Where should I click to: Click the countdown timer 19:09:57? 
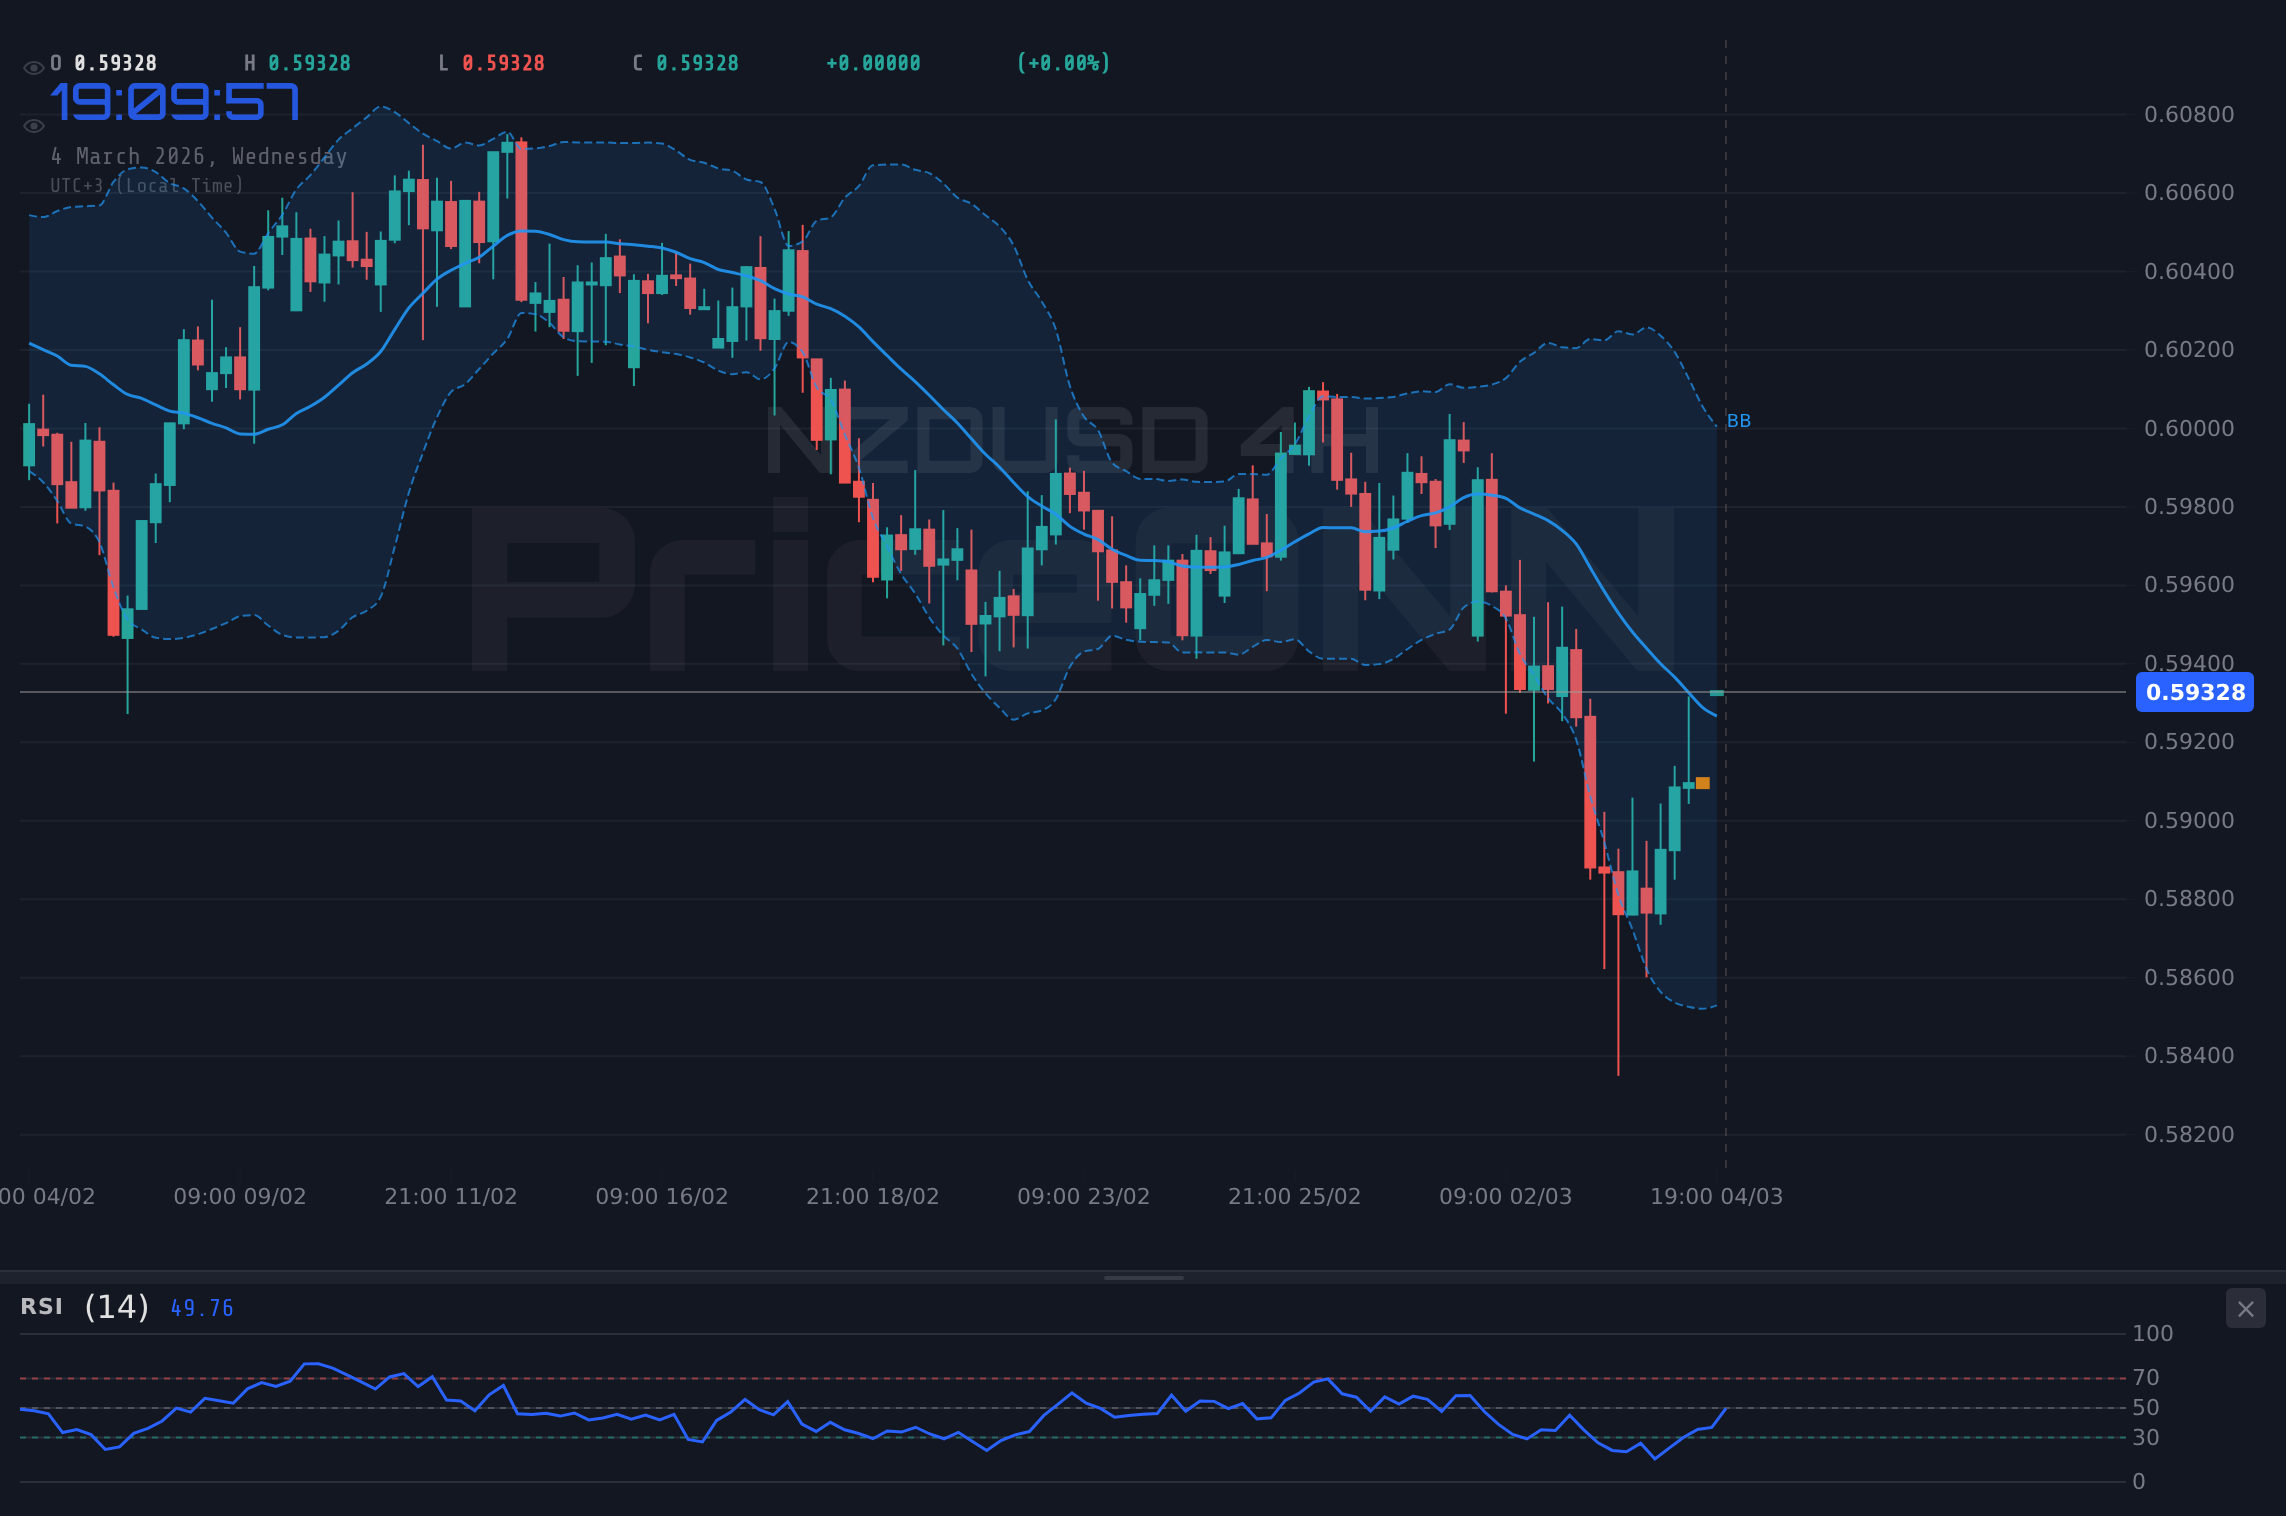(176, 100)
